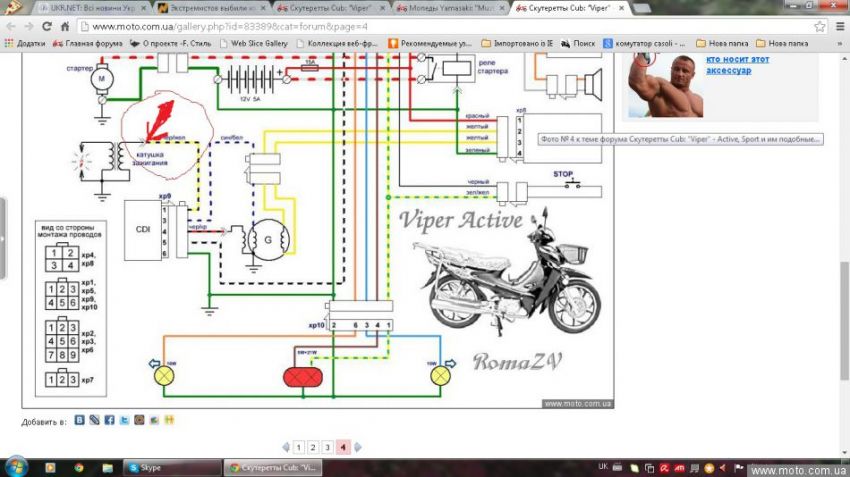Open gallery page 2
850x477 pixels.
pos(313,447)
